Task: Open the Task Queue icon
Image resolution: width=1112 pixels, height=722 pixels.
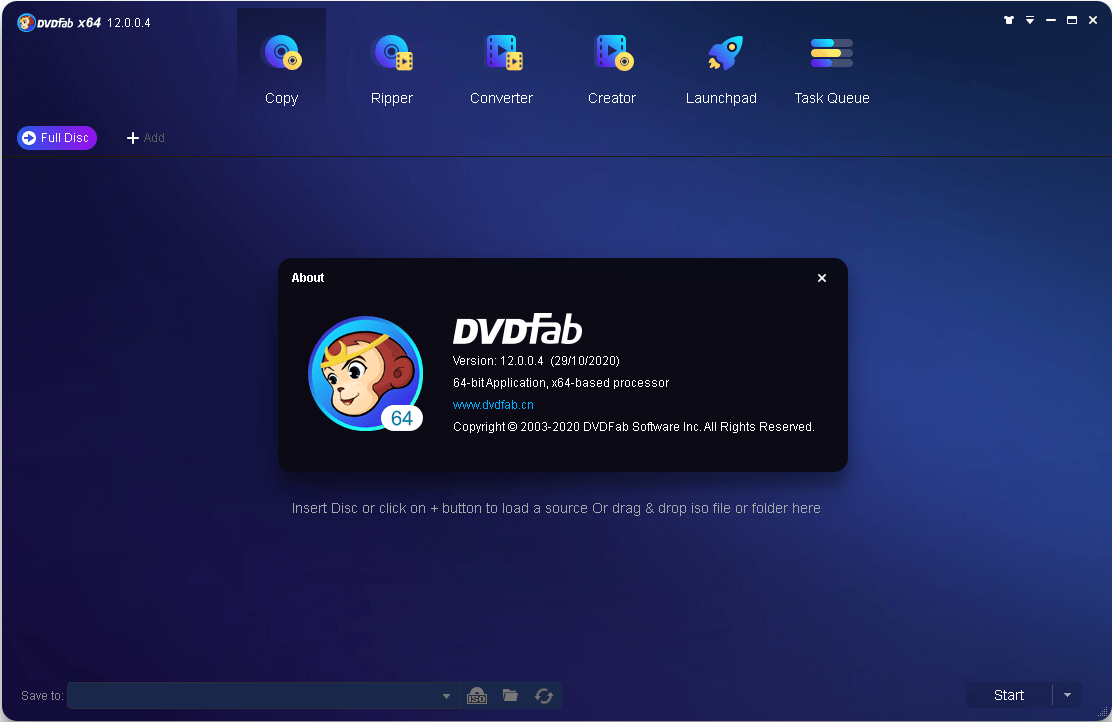Action: pos(831,53)
